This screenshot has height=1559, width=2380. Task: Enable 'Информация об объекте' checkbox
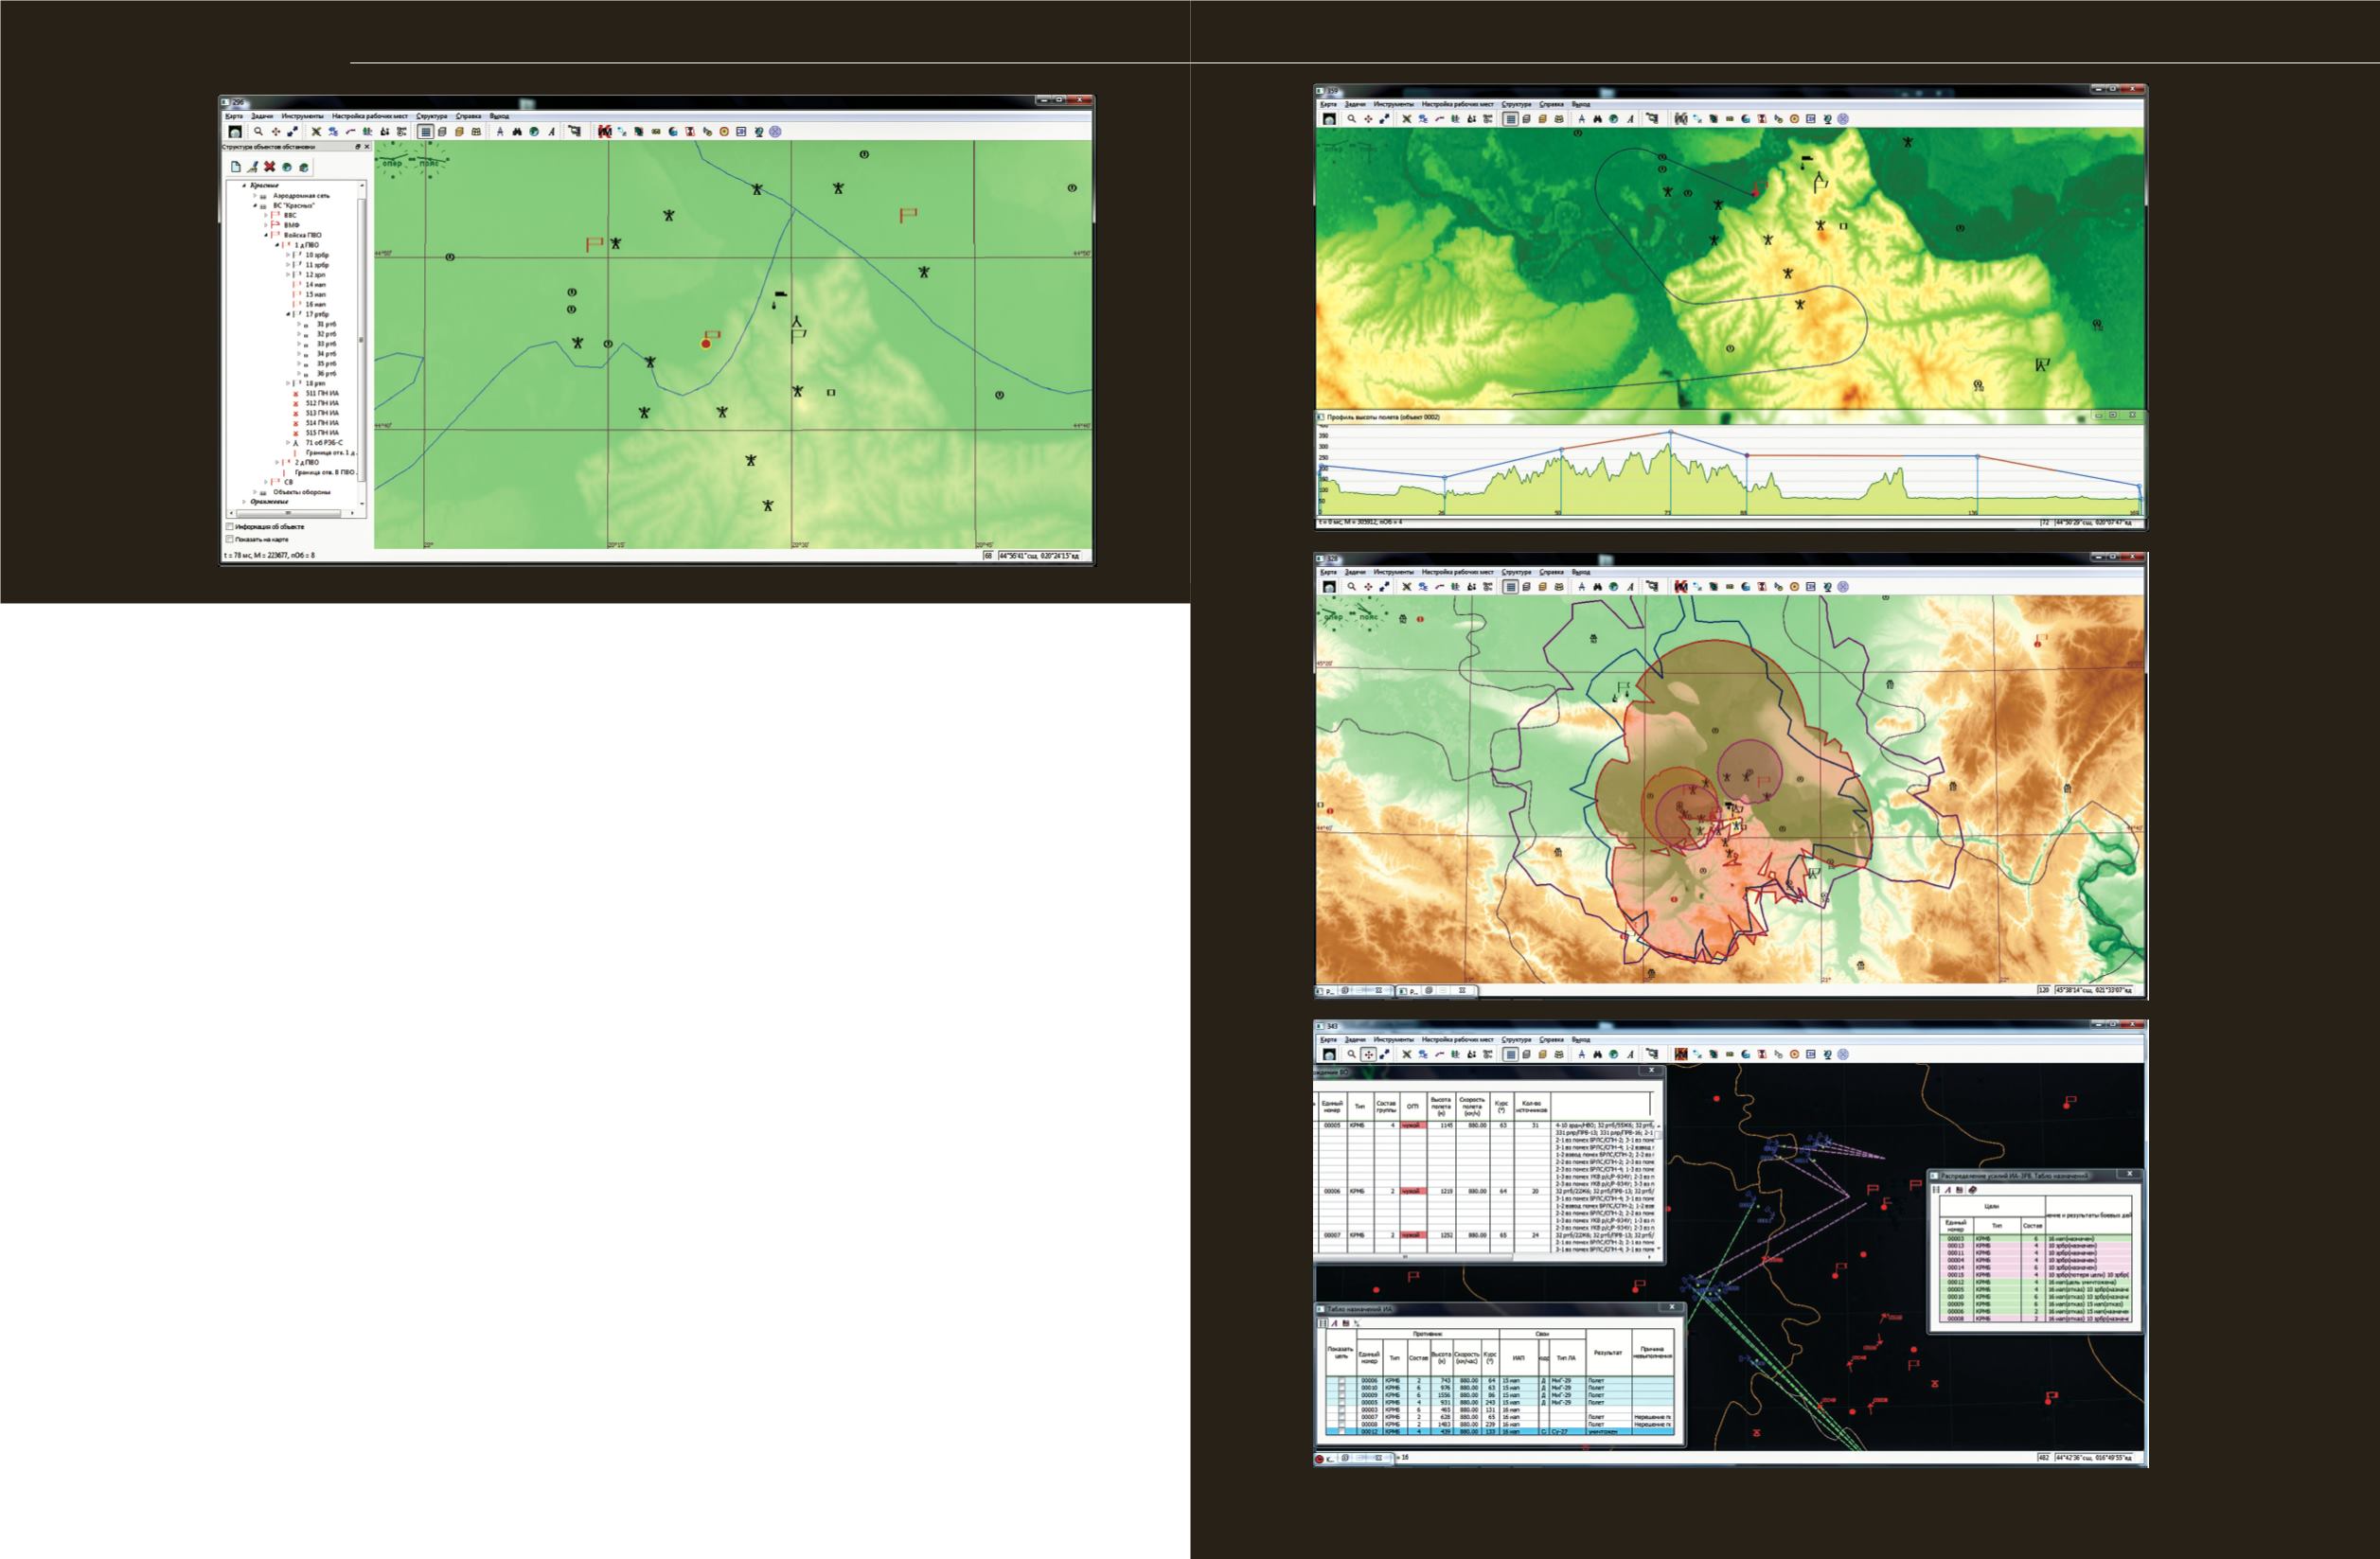click(230, 526)
